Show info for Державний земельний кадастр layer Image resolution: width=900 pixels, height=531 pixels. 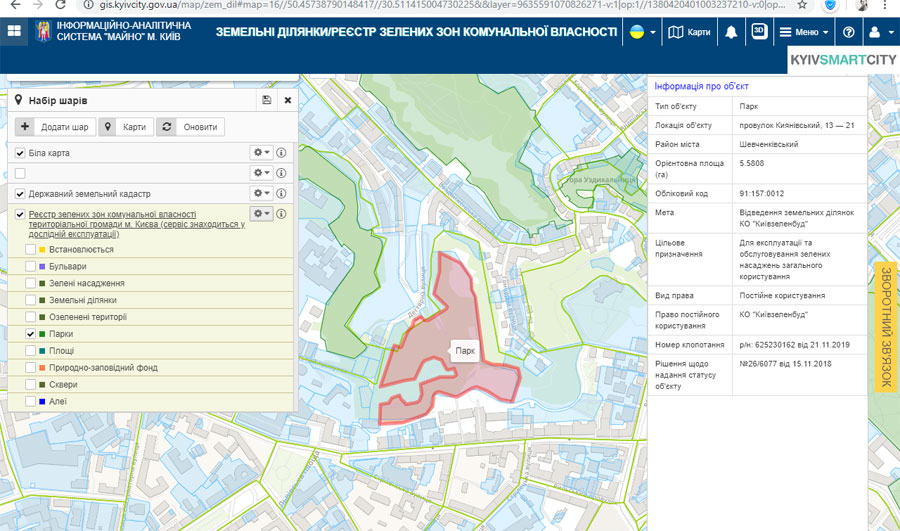pos(282,192)
